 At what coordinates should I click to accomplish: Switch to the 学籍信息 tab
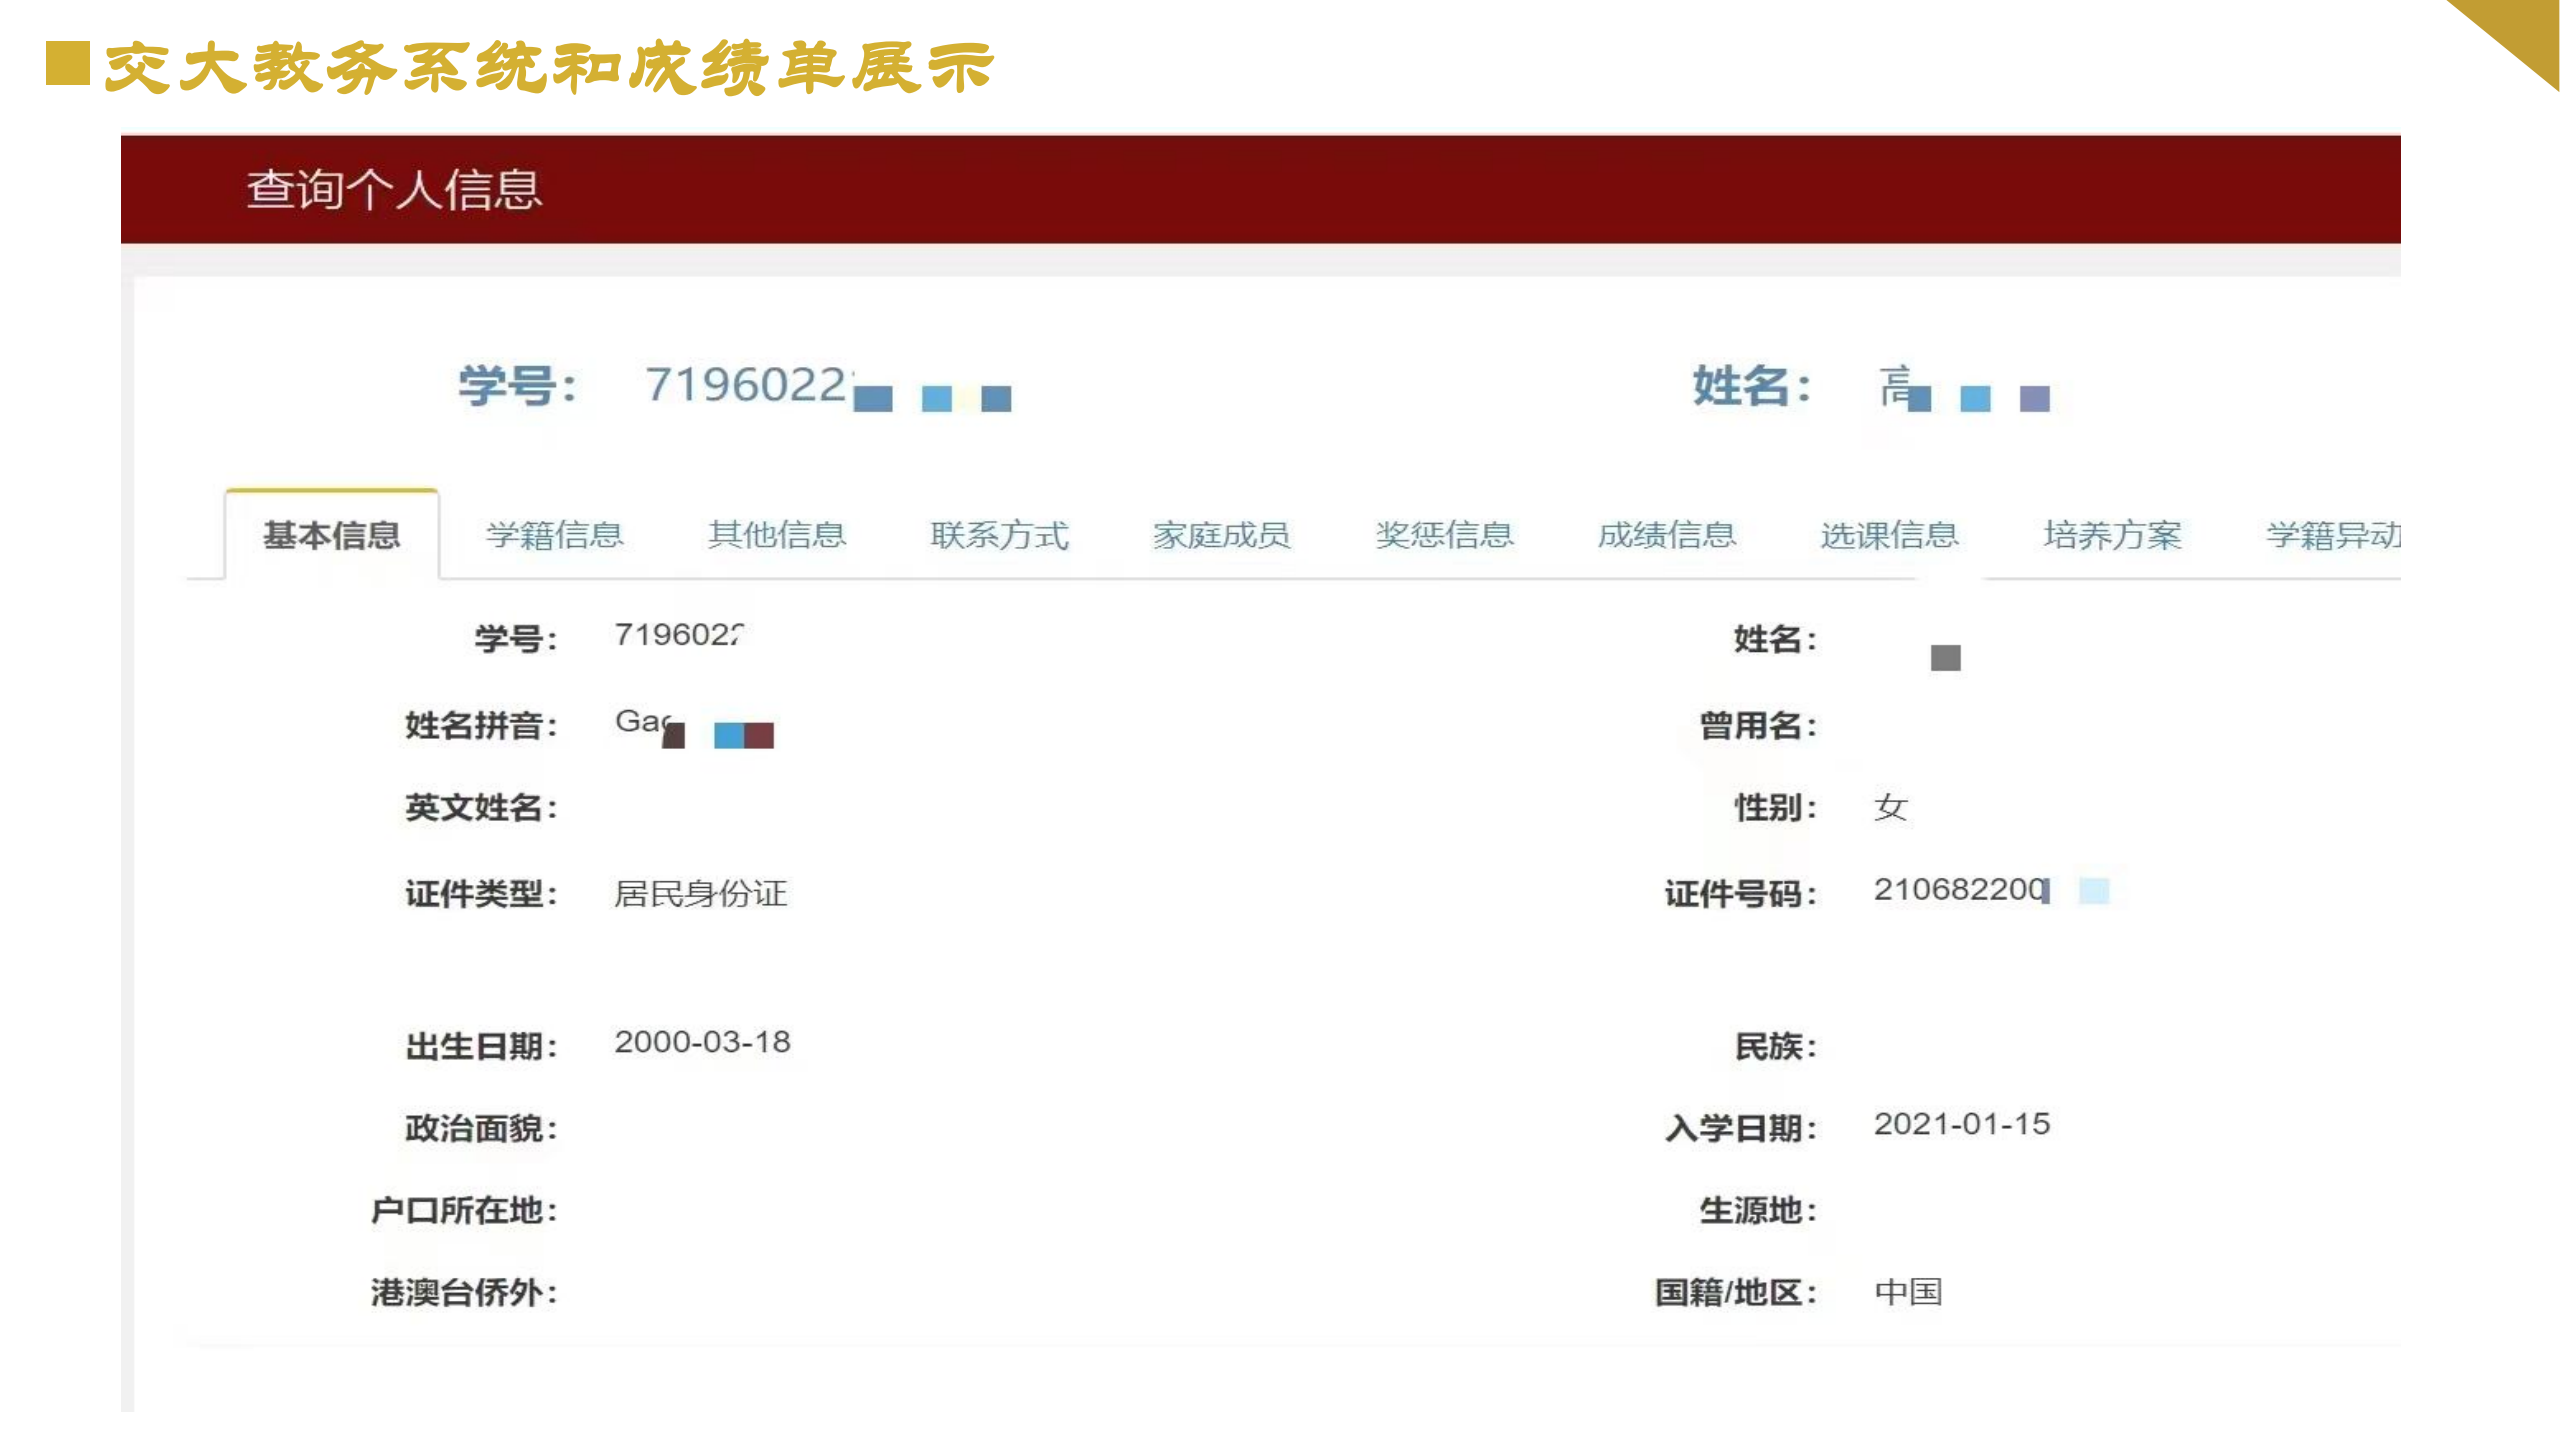(x=555, y=535)
